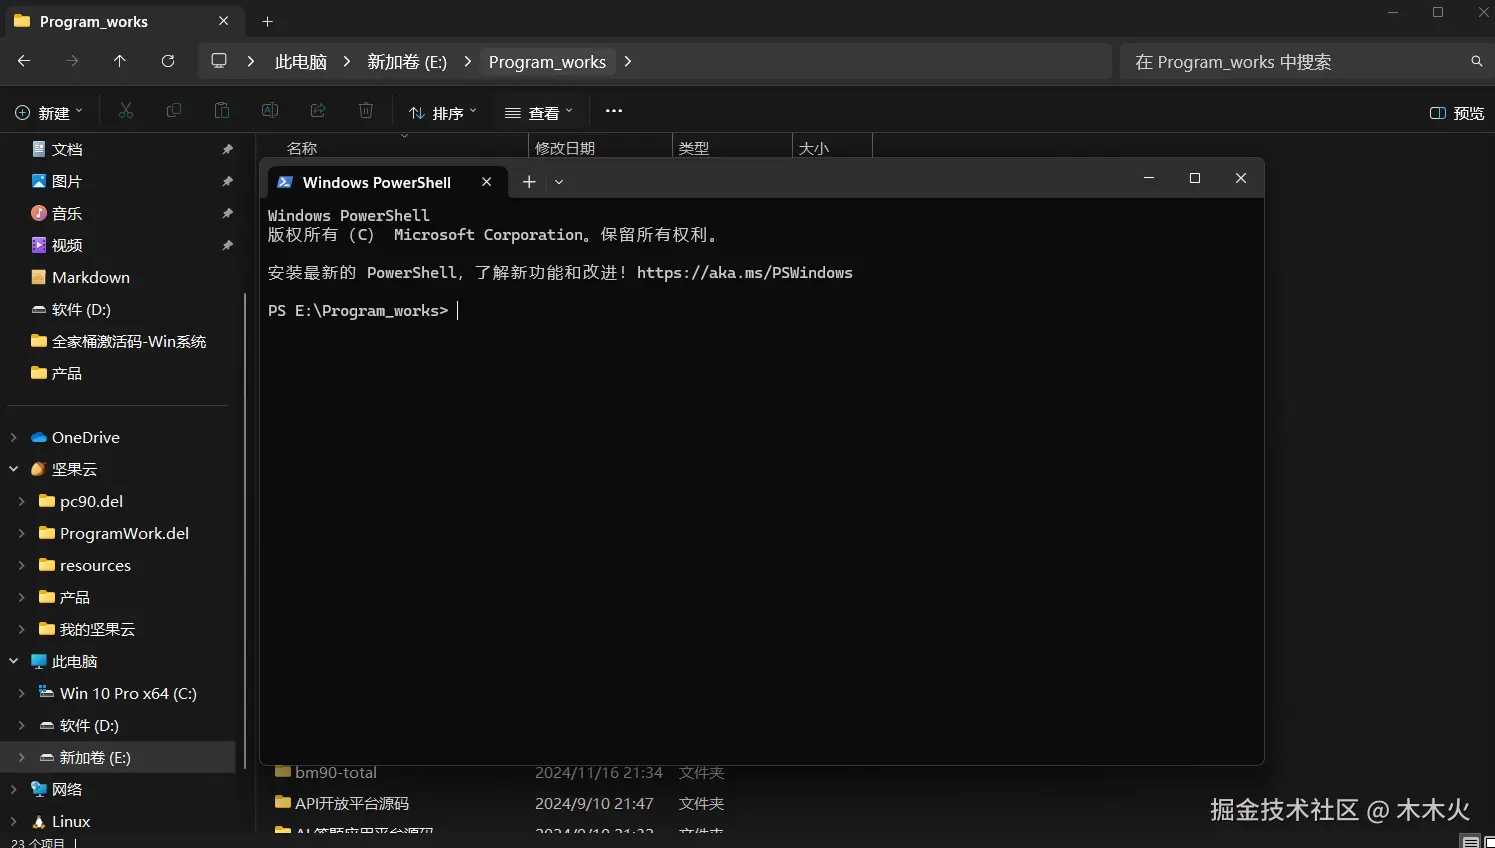Select 新加卷 (E:) in sidebar tree
The image size is (1495, 848).
tap(120, 757)
